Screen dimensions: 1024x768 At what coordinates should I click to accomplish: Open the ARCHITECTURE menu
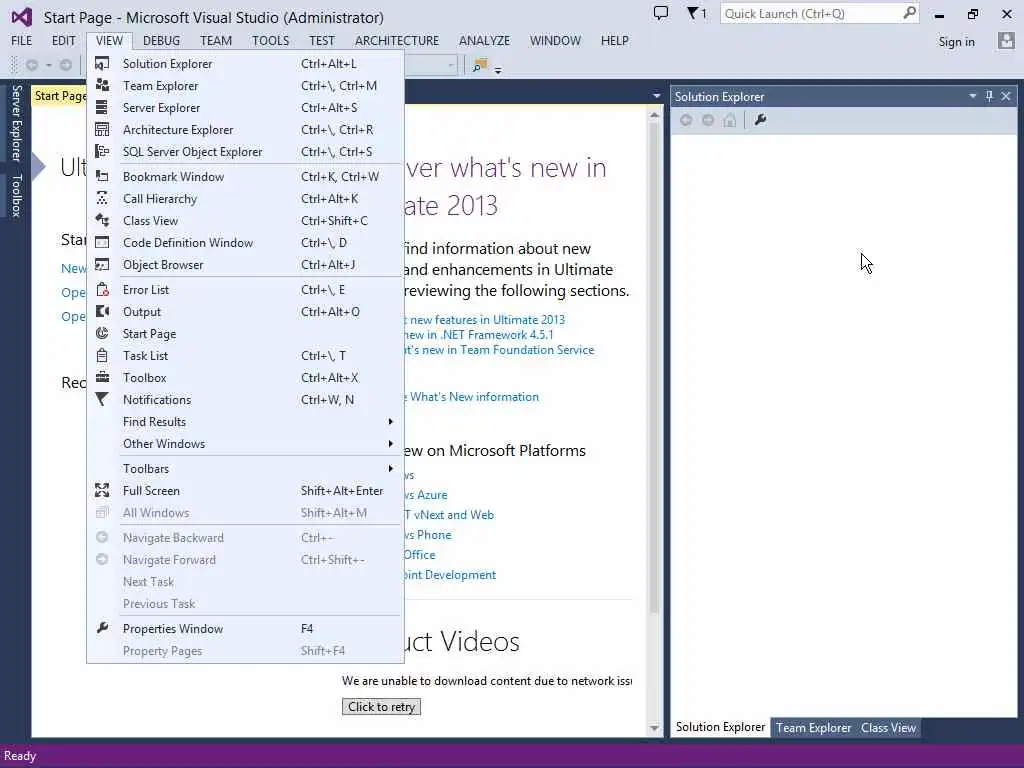click(397, 40)
